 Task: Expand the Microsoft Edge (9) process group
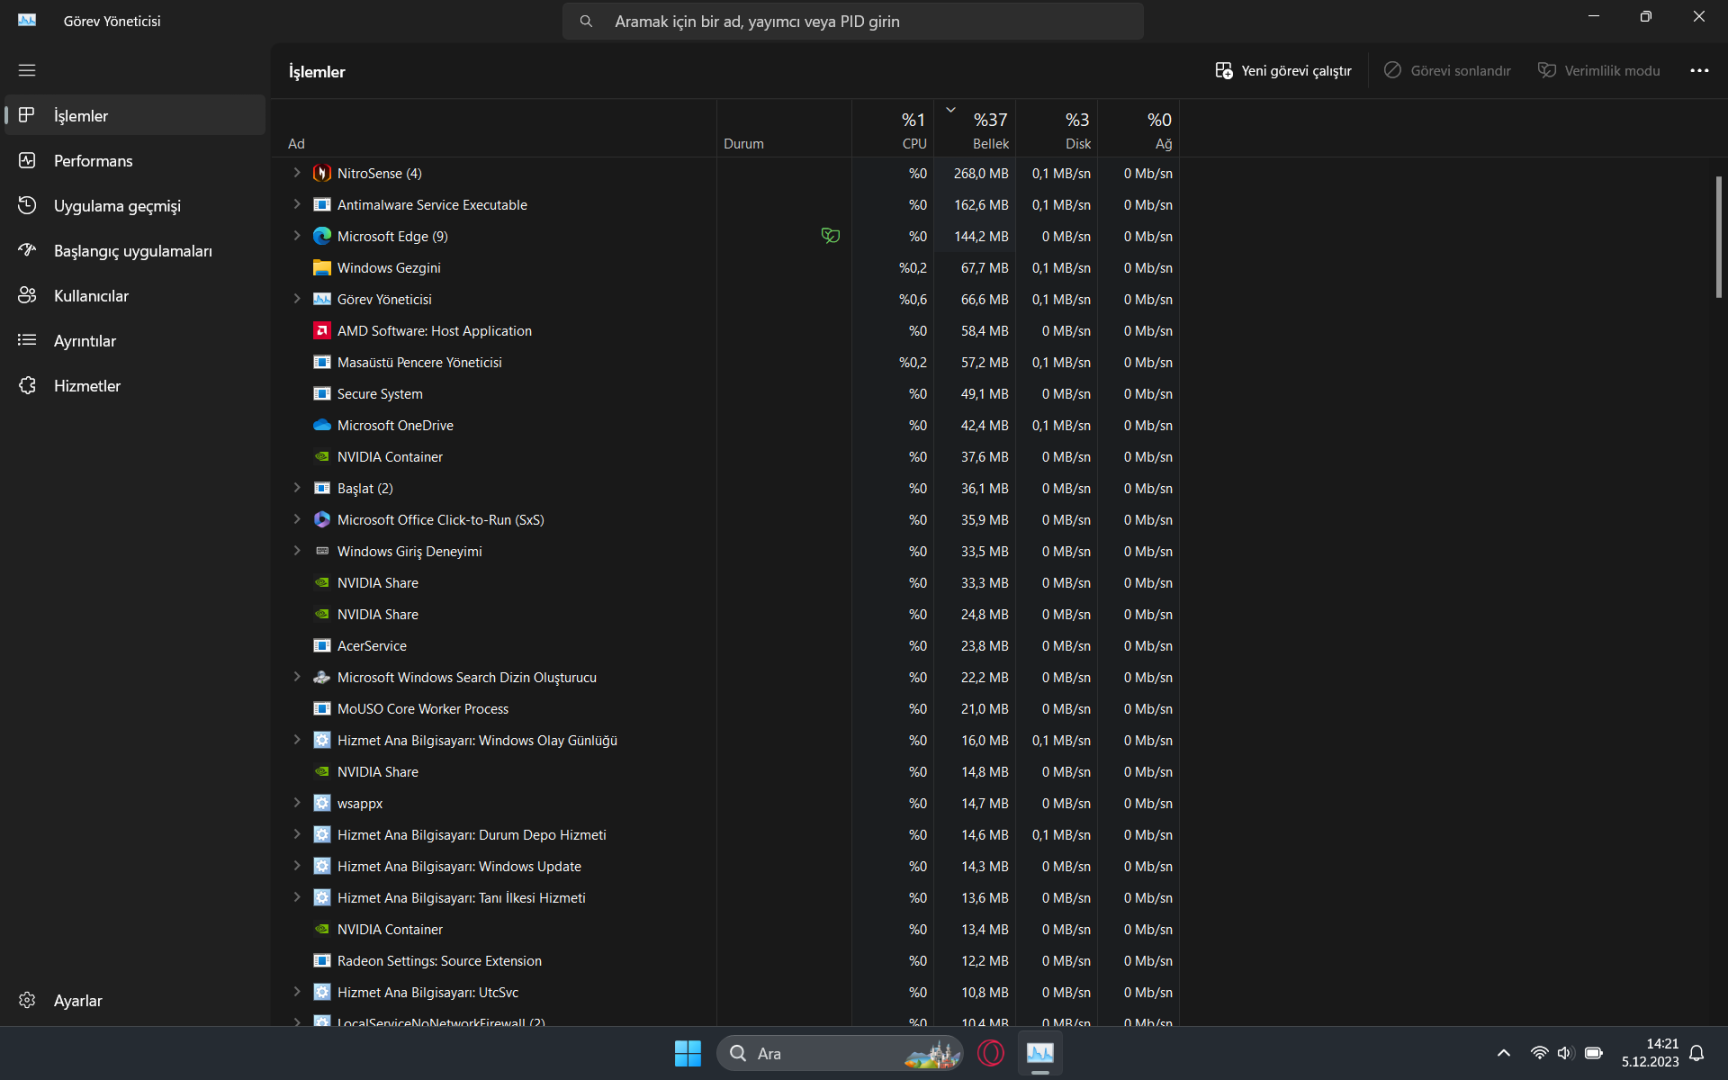pyautogui.click(x=297, y=236)
